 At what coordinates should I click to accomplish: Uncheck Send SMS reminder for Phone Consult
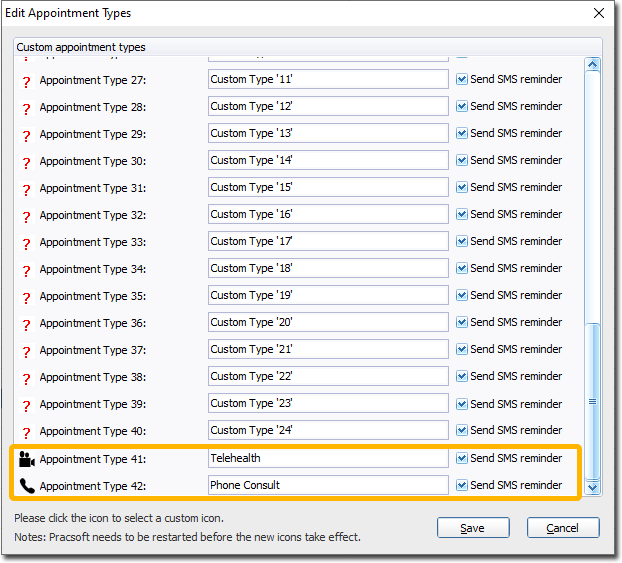point(462,485)
